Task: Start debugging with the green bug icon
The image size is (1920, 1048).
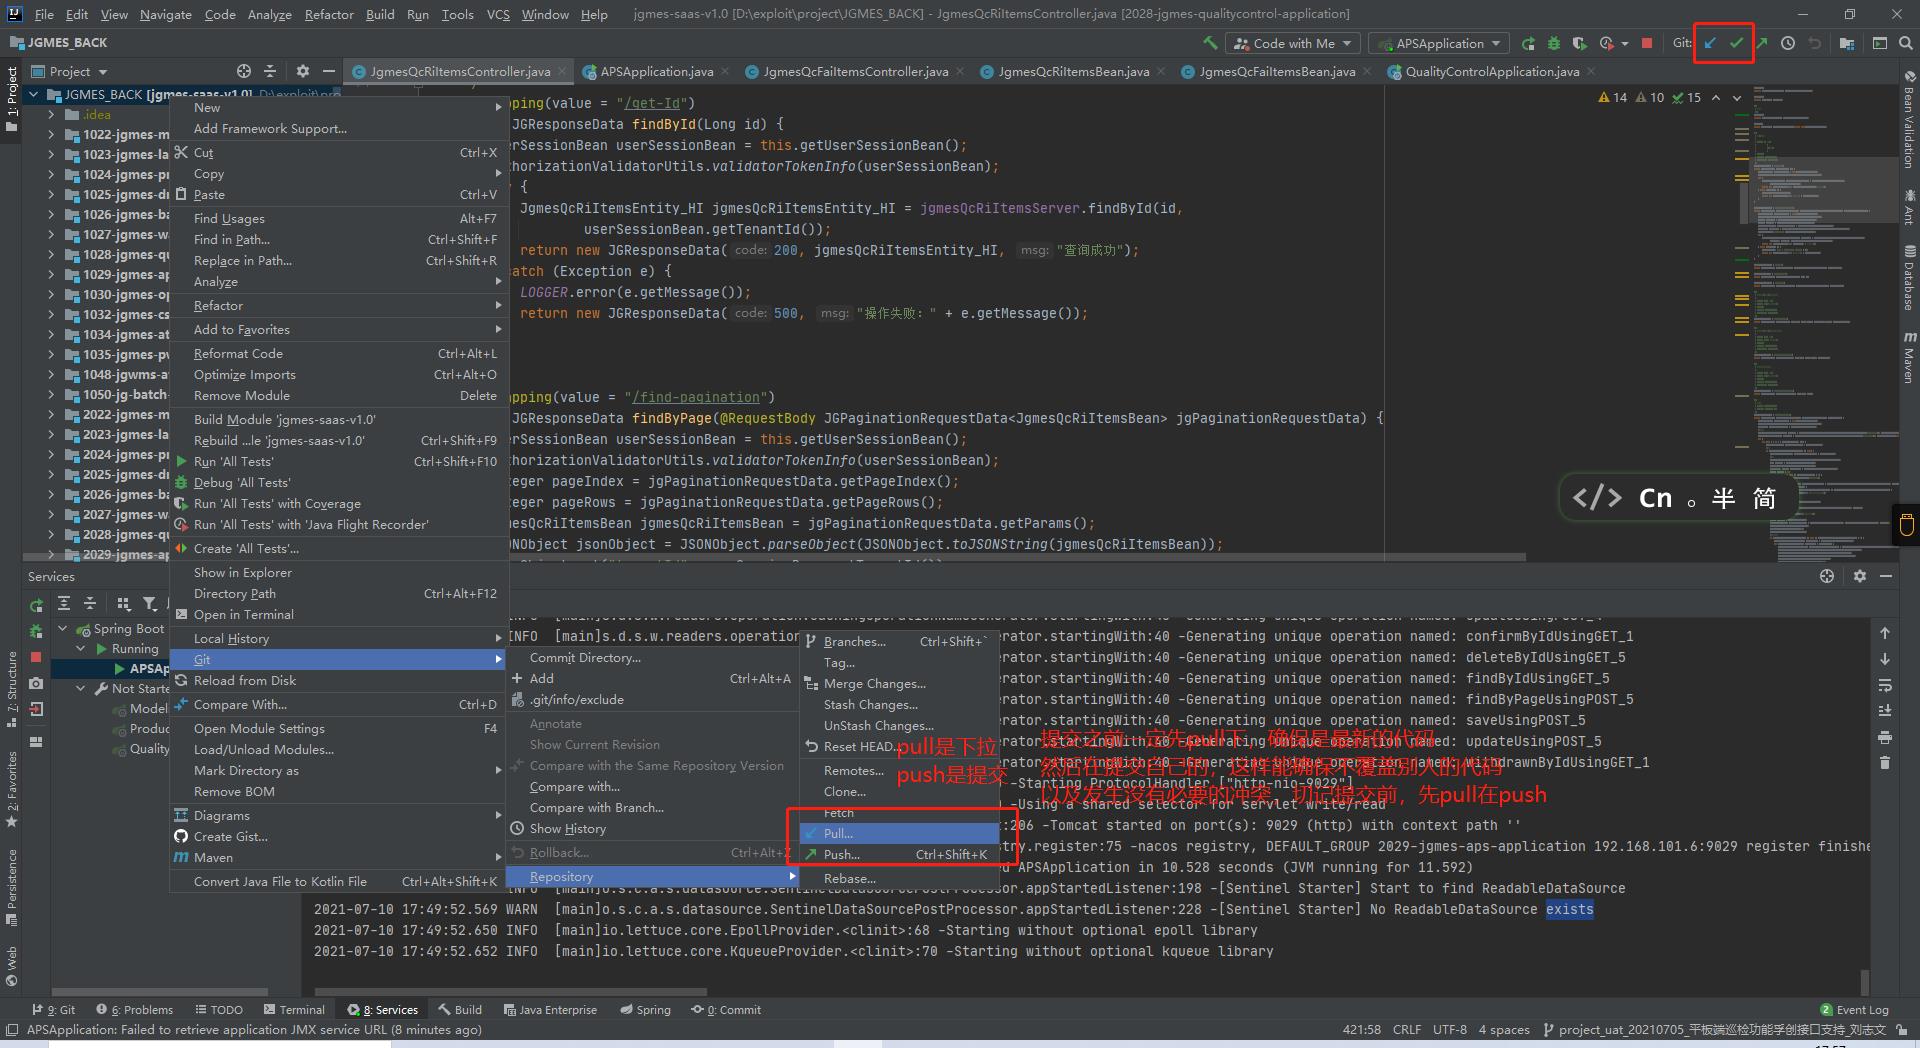Action: point(1553,43)
